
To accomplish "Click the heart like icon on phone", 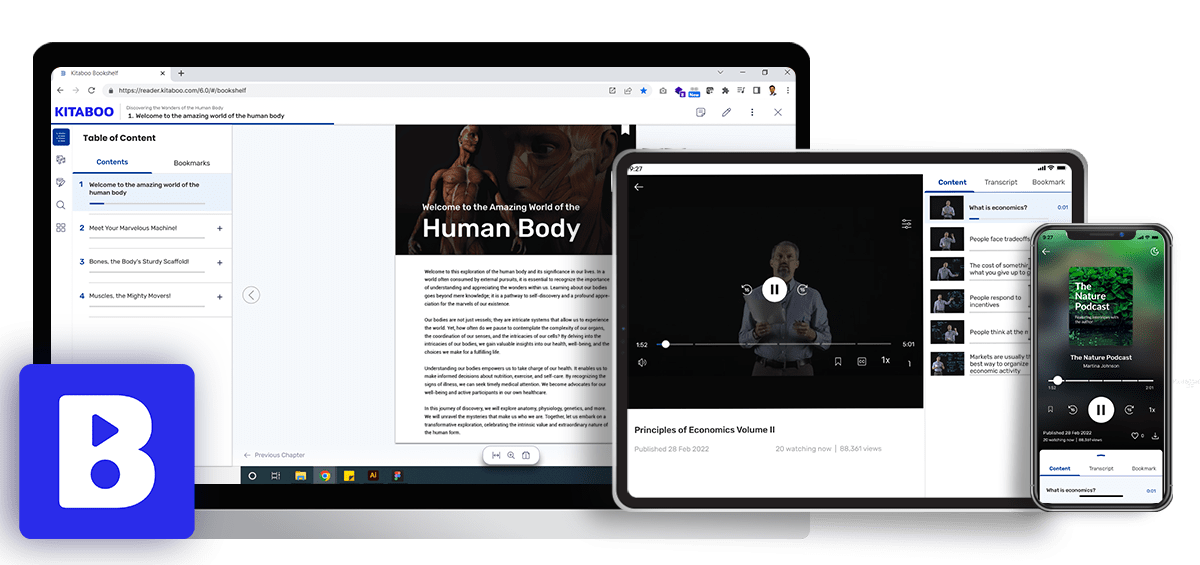I will point(1135,436).
